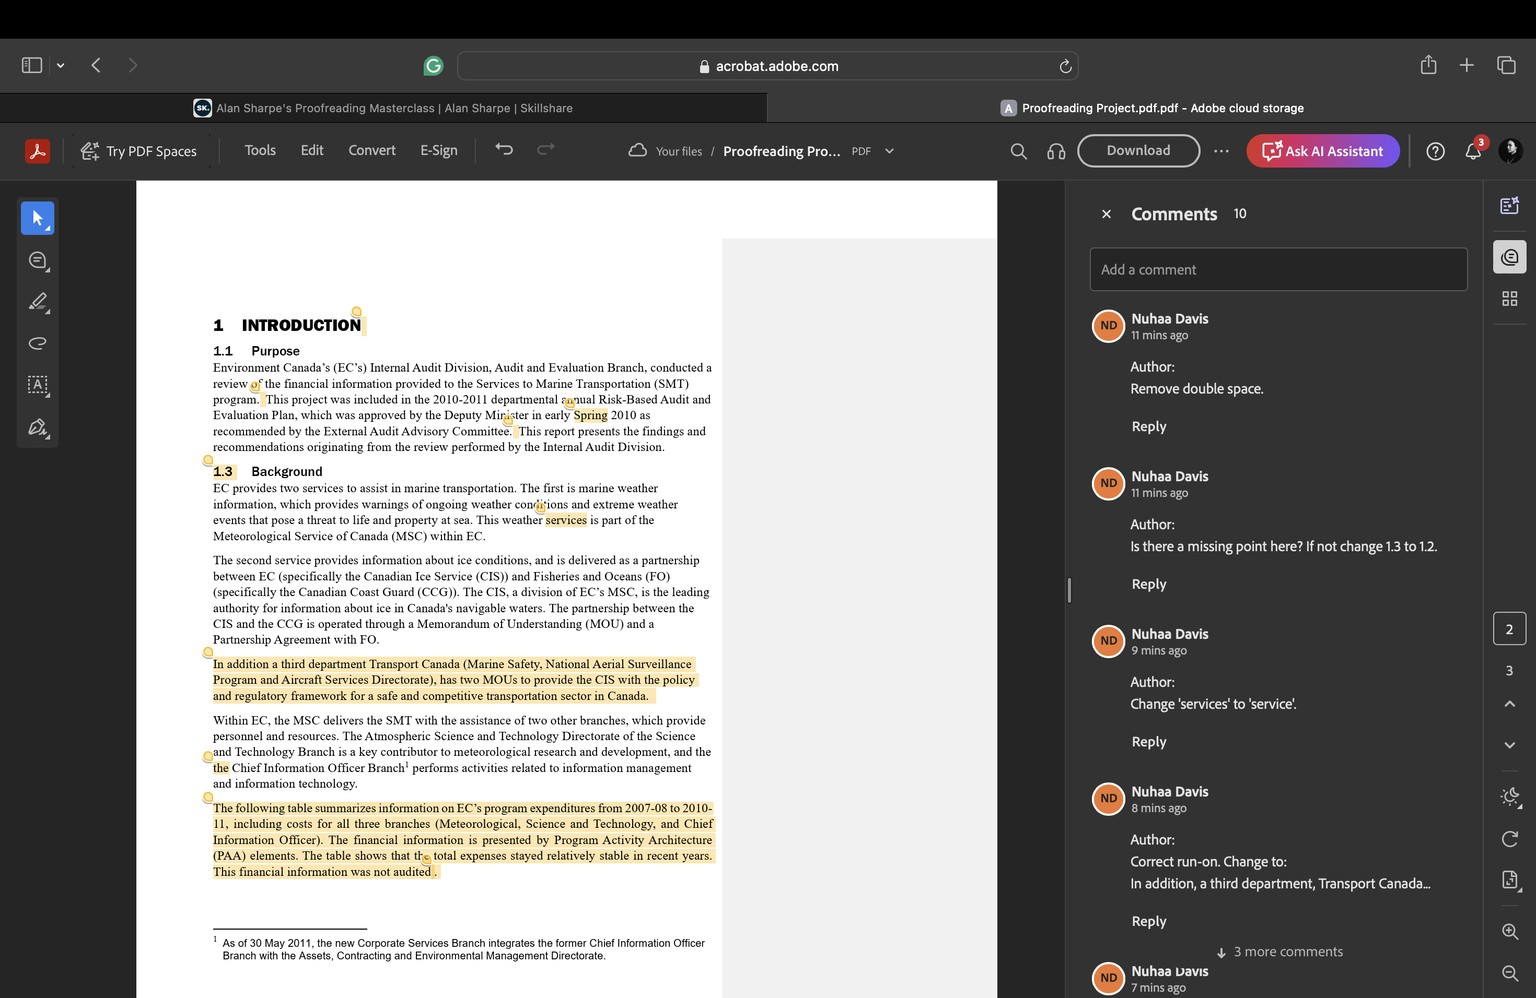The image size is (1536, 998).
Task: Select the highlighted '1.3' heading number
Action: 223,471
